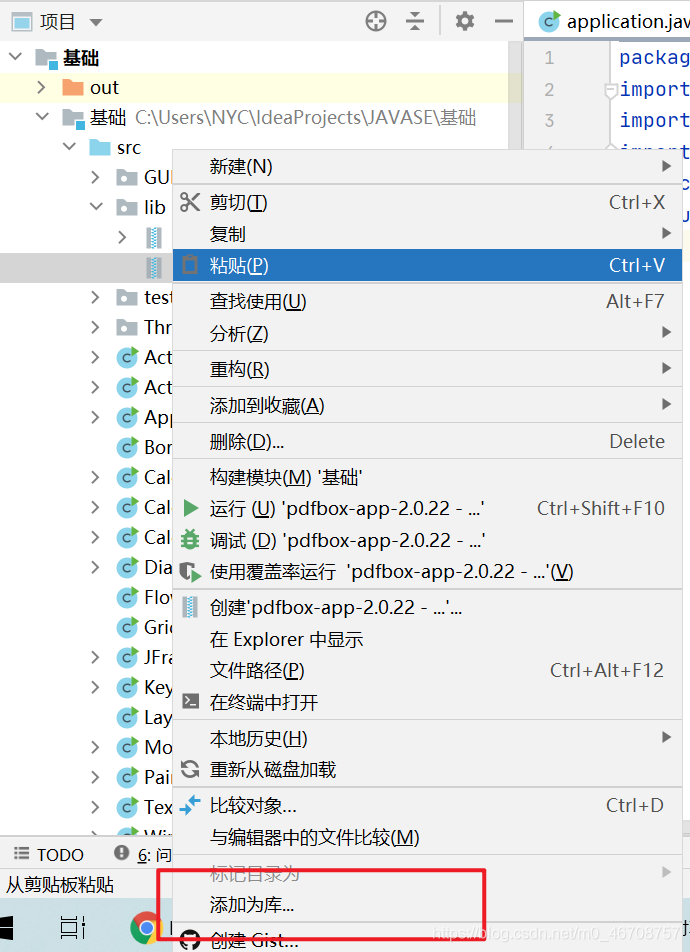Screen dimensions: 690x952
Task: Select the Key class file
Action: (x=145, y=687)
